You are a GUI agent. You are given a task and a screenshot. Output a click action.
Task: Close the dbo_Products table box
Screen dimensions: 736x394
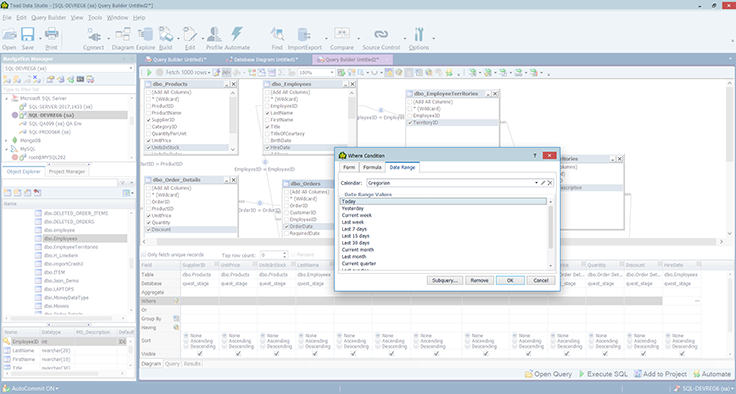tap(233, 84)
